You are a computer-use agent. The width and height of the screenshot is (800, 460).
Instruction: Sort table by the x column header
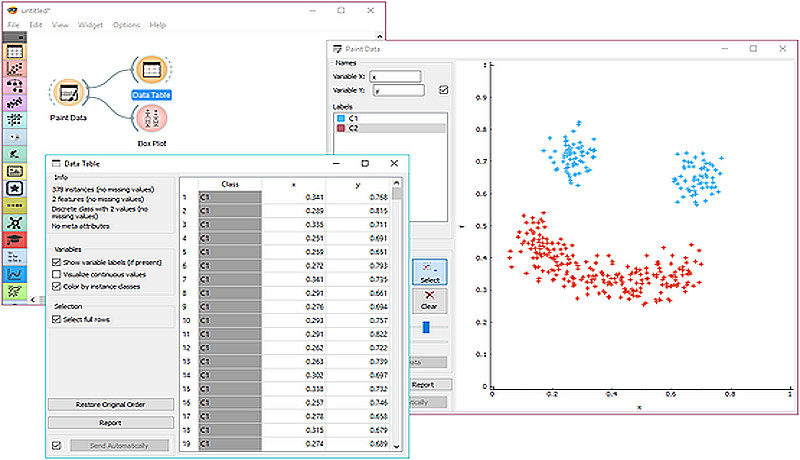click(294, 184)
